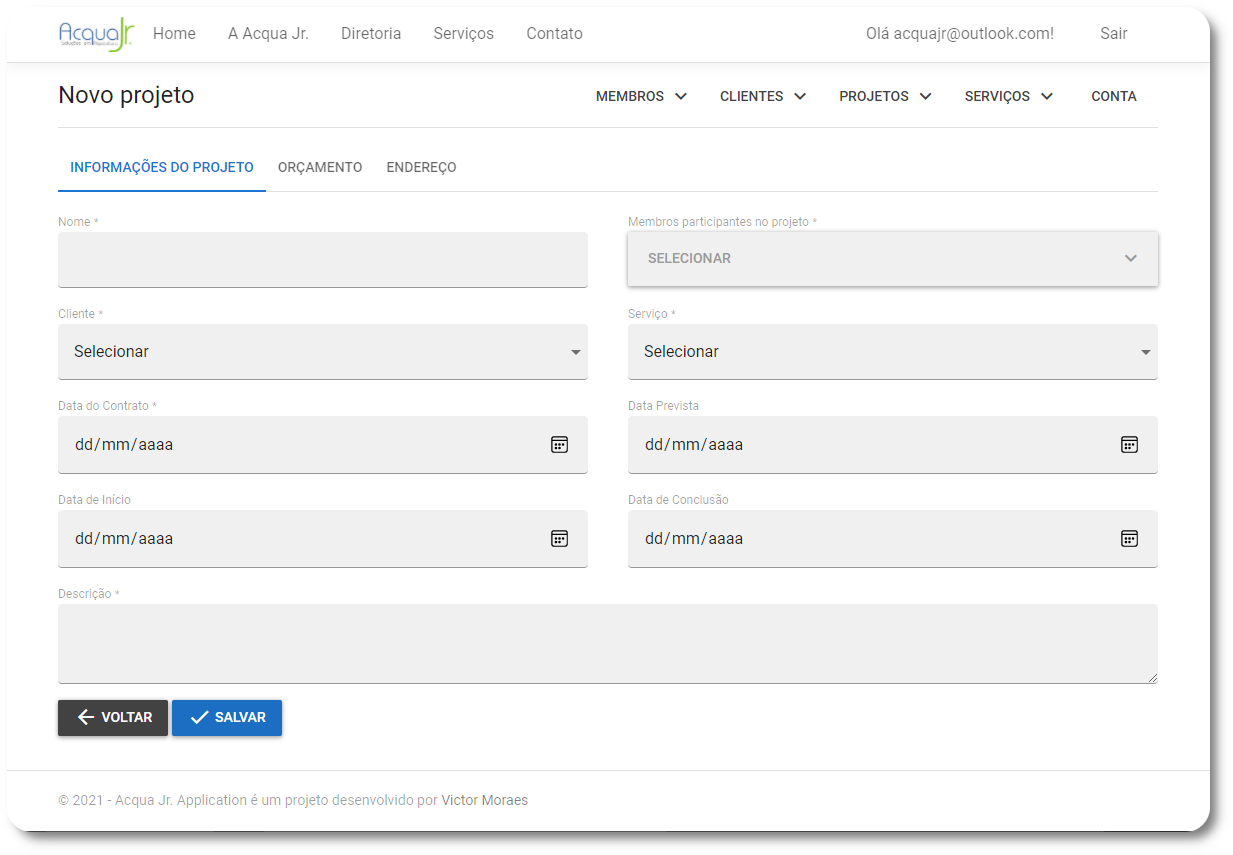
Task: Expand the Membros navigation menu
Action: coord(641,96)
